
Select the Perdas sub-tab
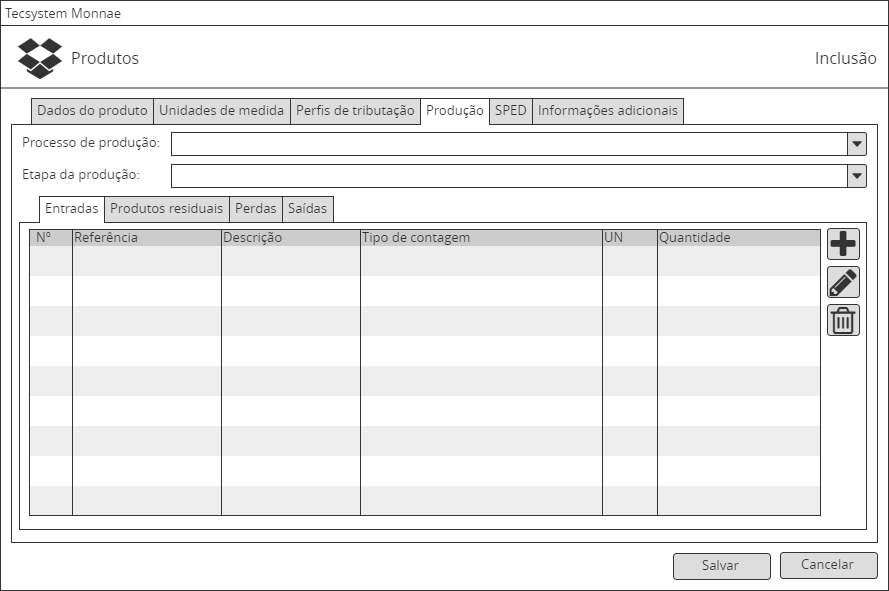click(255, 209)
